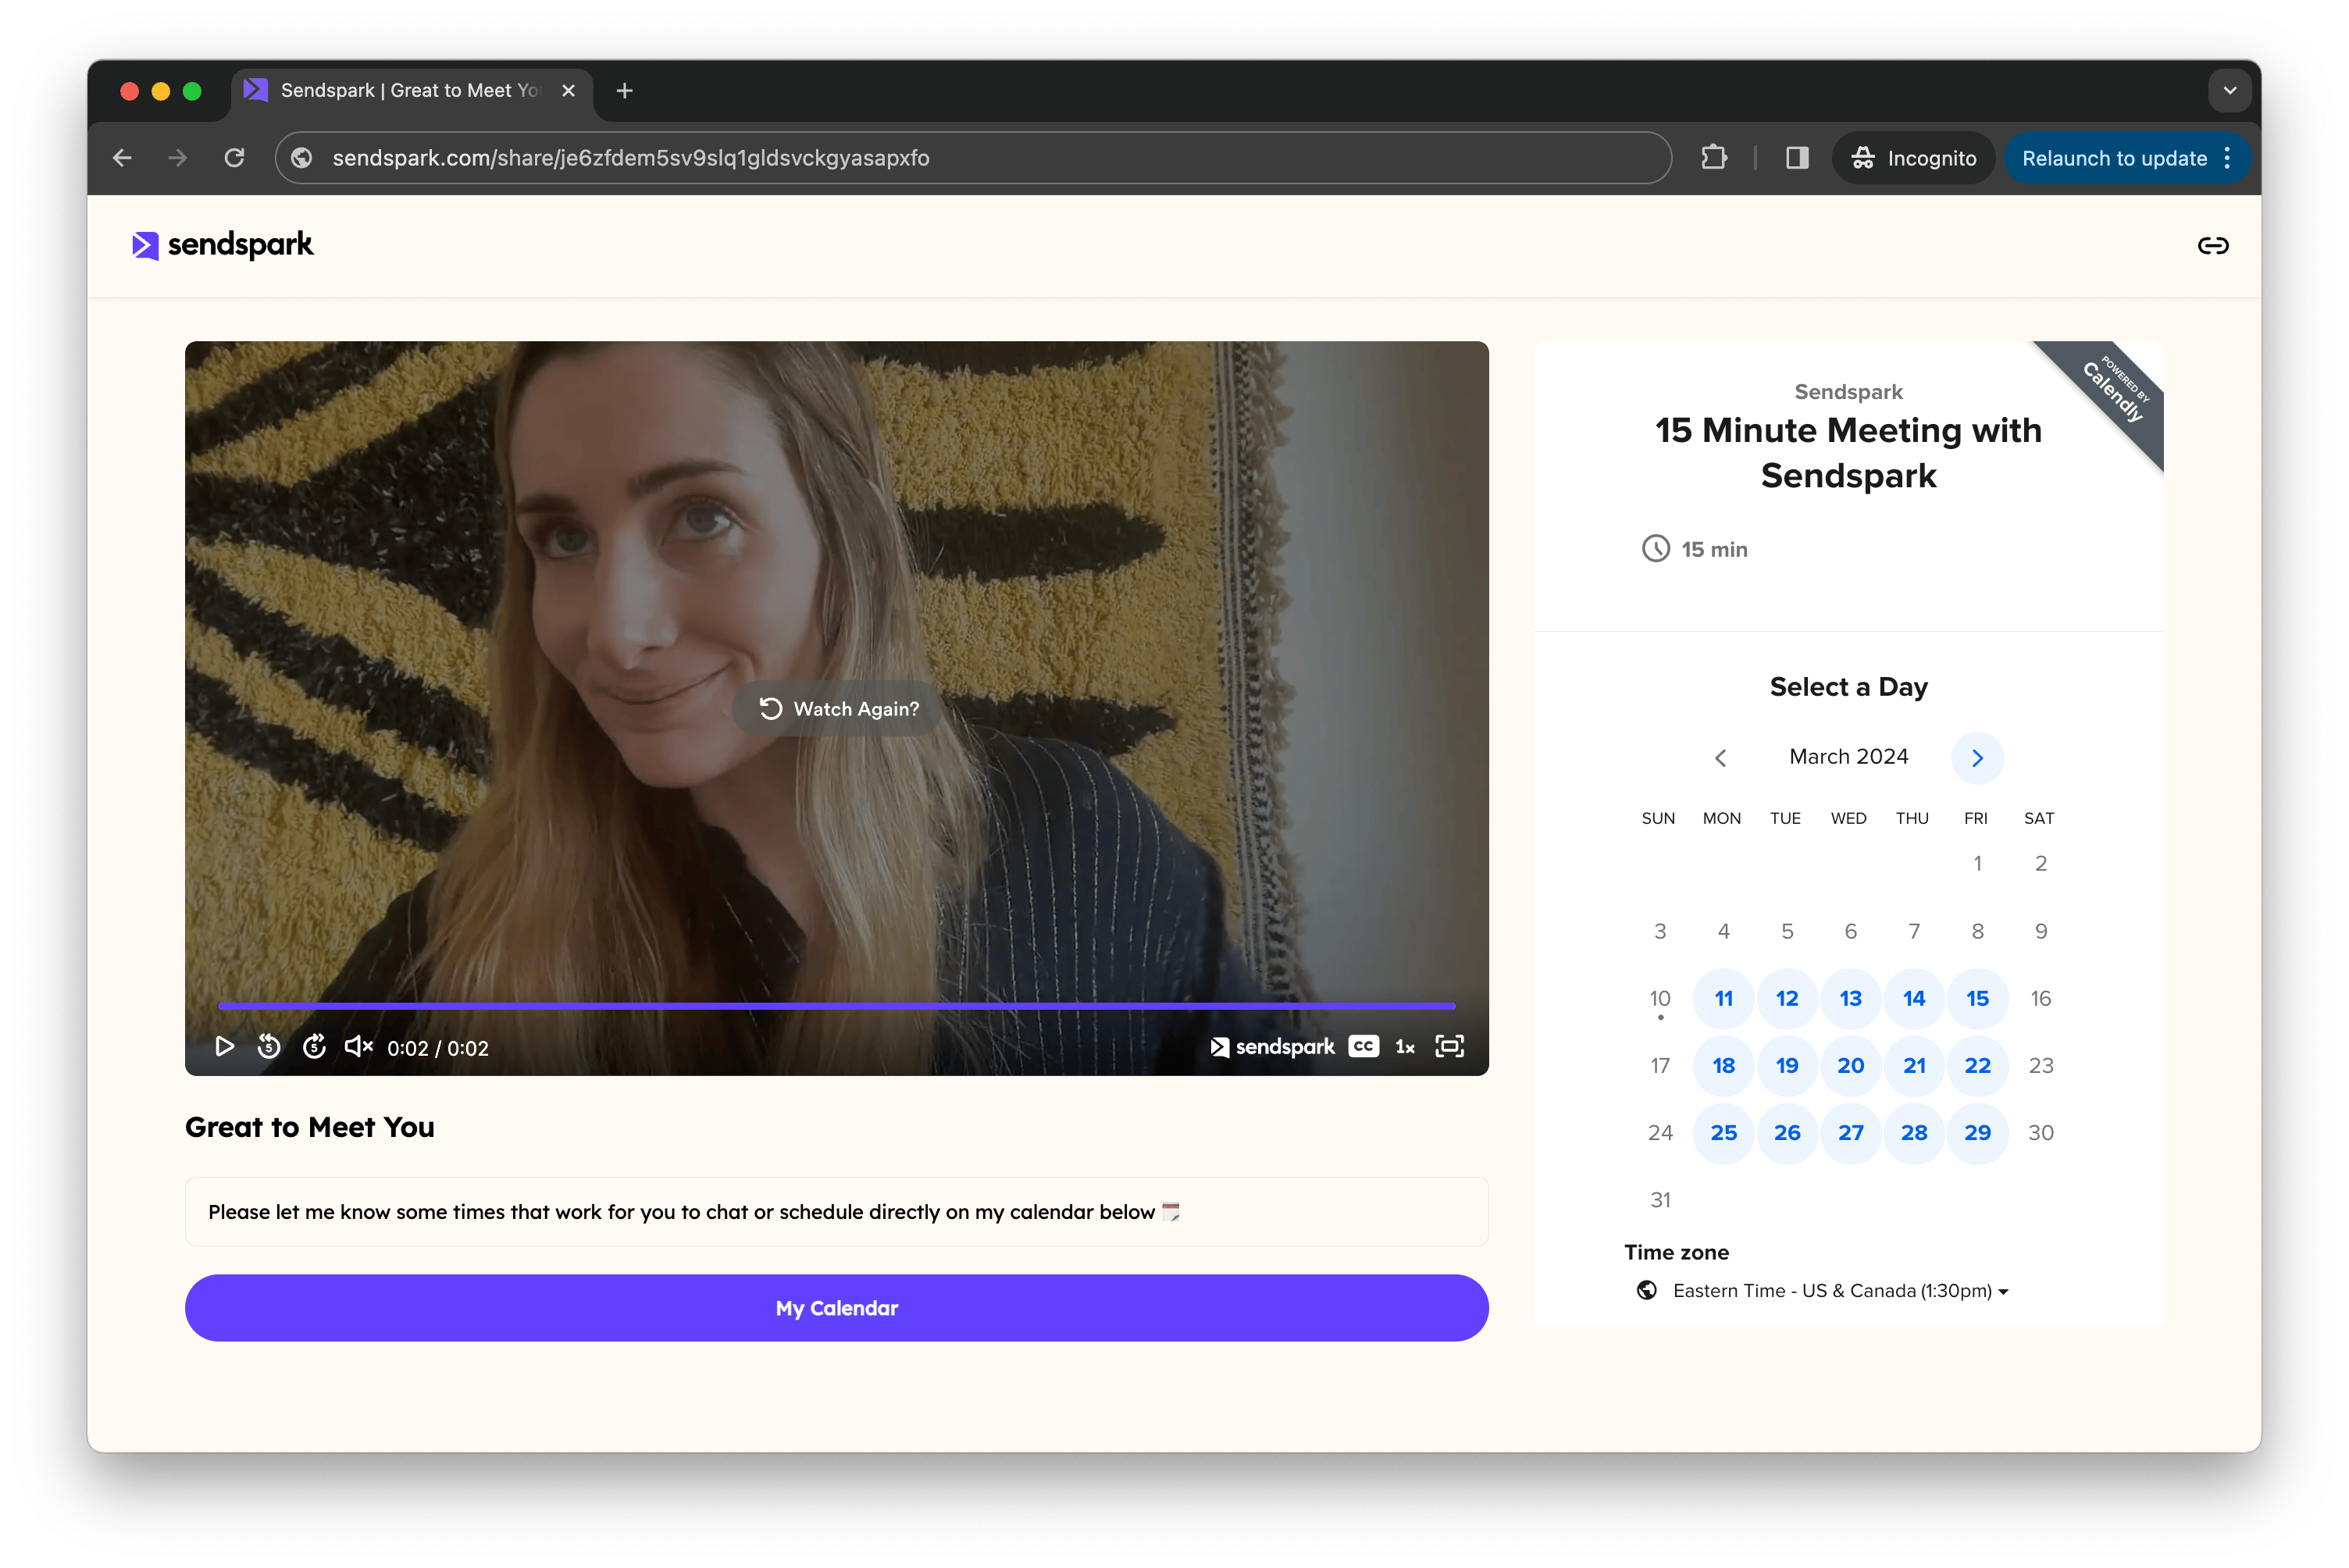The image size is (2349, 1568).
Task: Open the browser extensions puzzle icon
Action: [1714, 158]
